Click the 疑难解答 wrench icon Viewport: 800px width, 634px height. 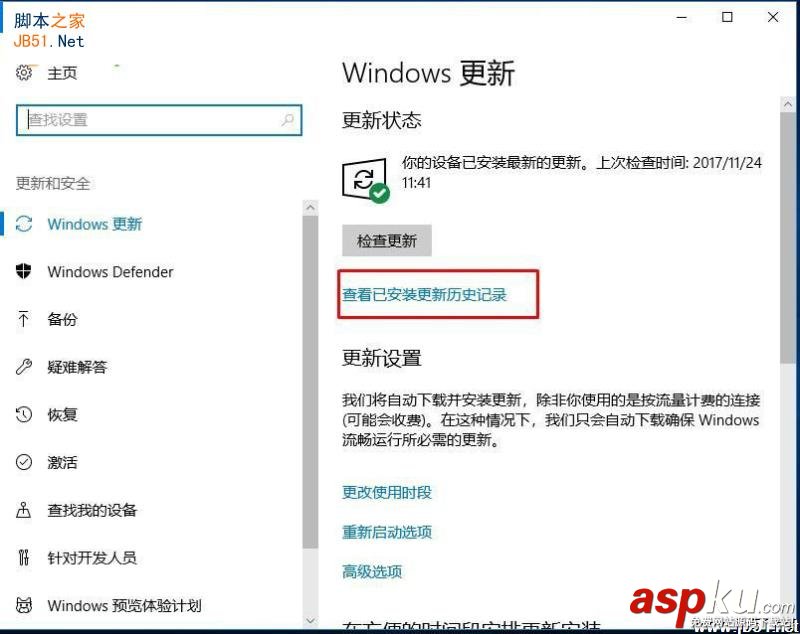tap(24, 367)
